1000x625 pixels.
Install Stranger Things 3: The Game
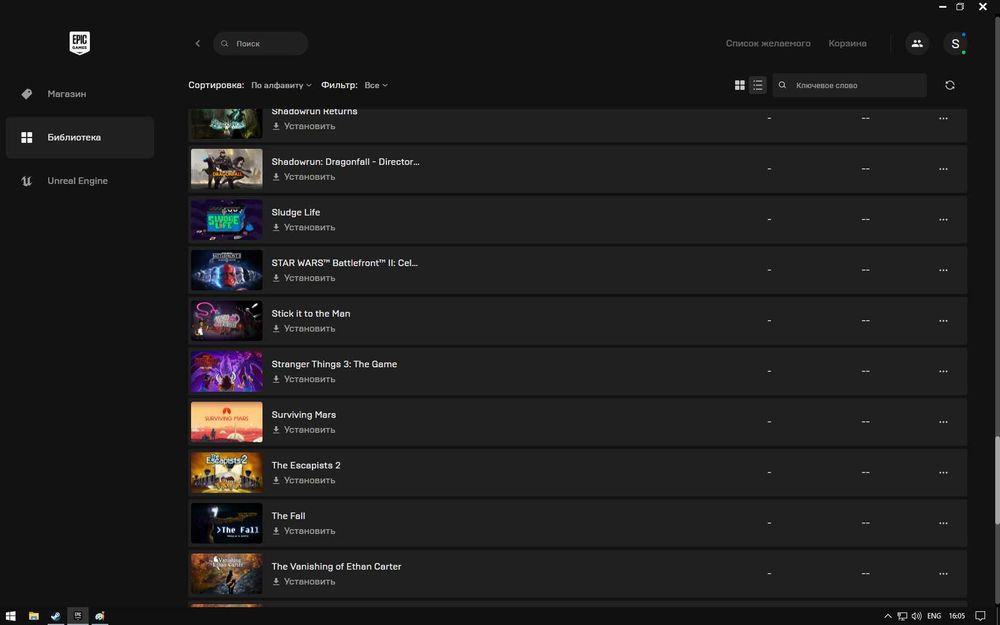304,379
